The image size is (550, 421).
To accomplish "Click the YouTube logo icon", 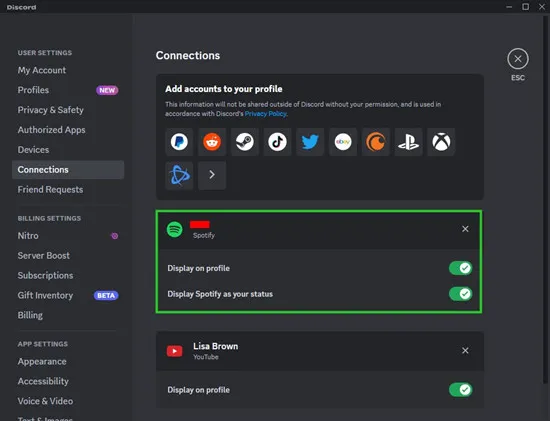I will pos(174,351).
